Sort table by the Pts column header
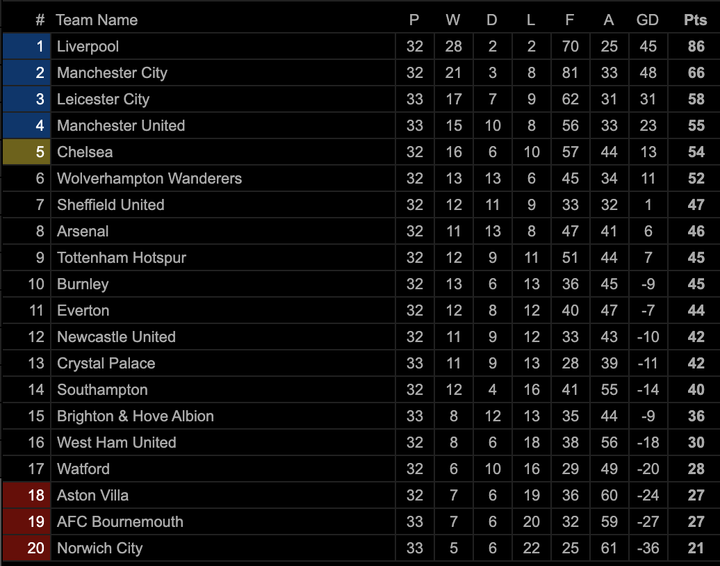Viewport: 720px width, 566px height. tap(695, 20)
